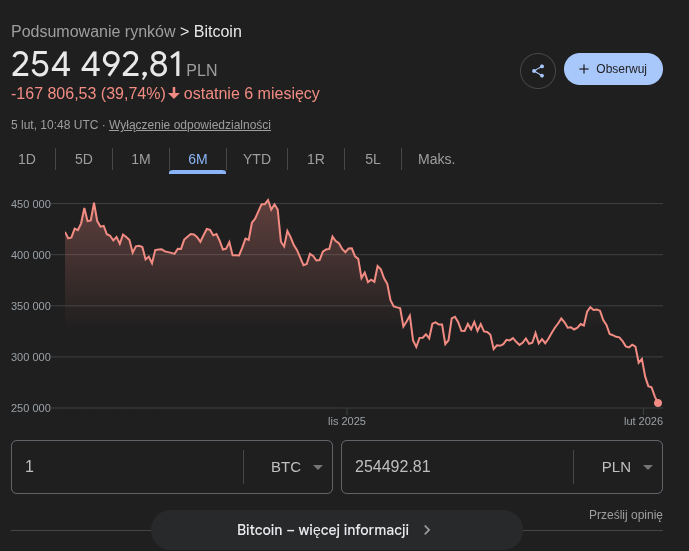Screen dimensions: 689x551
Task: Click the share icon button
Action: [x=538, y=70]
